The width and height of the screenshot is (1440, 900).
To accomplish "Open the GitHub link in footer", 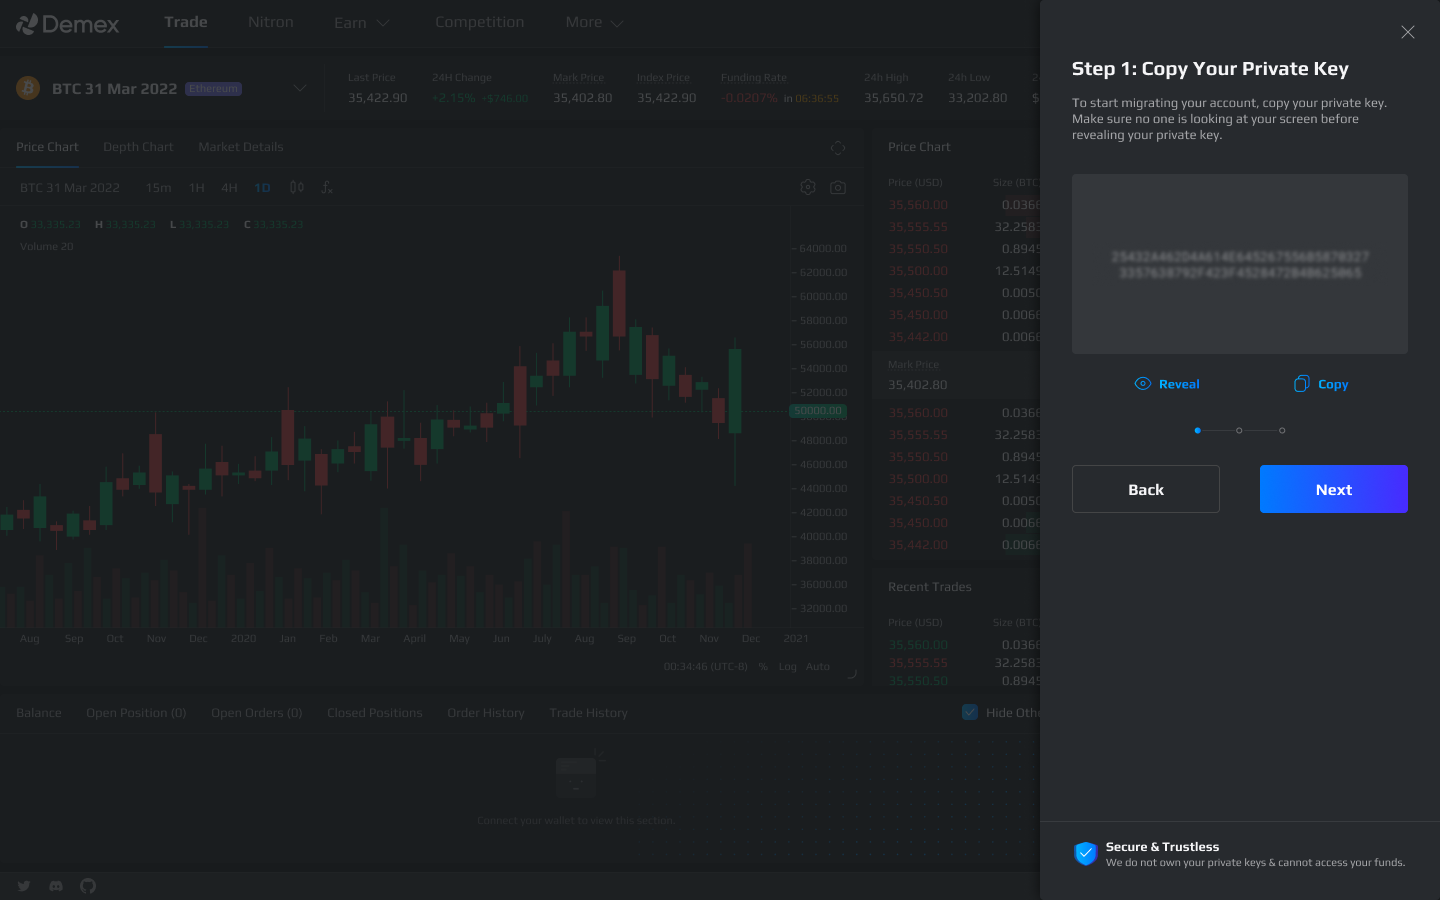I will (x=88, y=886).
